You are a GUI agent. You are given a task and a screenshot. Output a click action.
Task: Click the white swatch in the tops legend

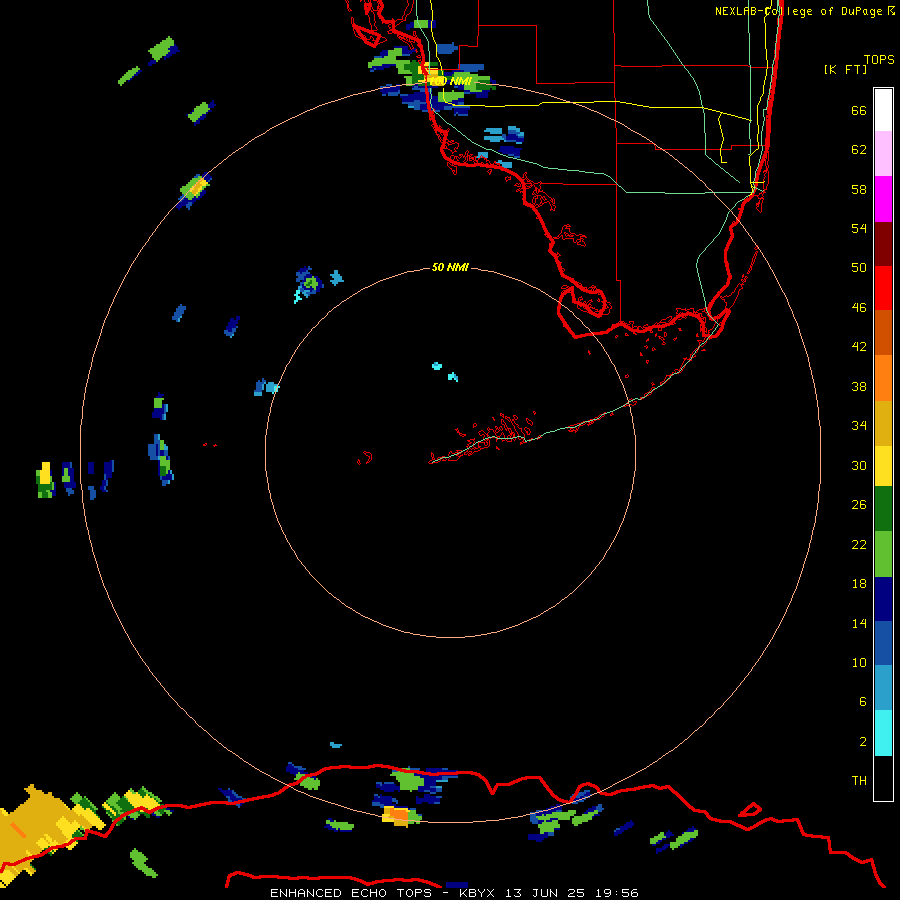pyautogui.click(x=883, y=110)
